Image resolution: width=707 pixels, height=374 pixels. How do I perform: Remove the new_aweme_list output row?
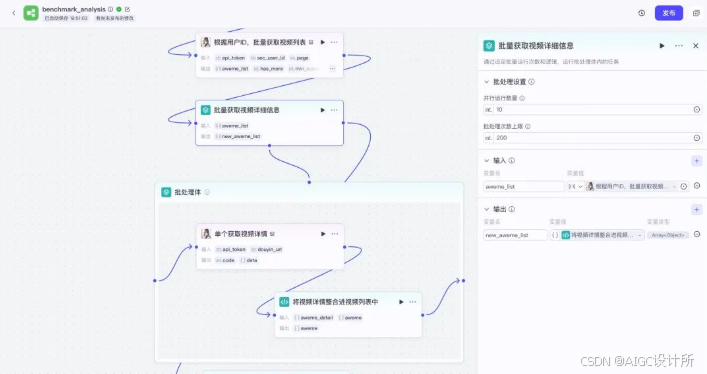tap(697, 235)
